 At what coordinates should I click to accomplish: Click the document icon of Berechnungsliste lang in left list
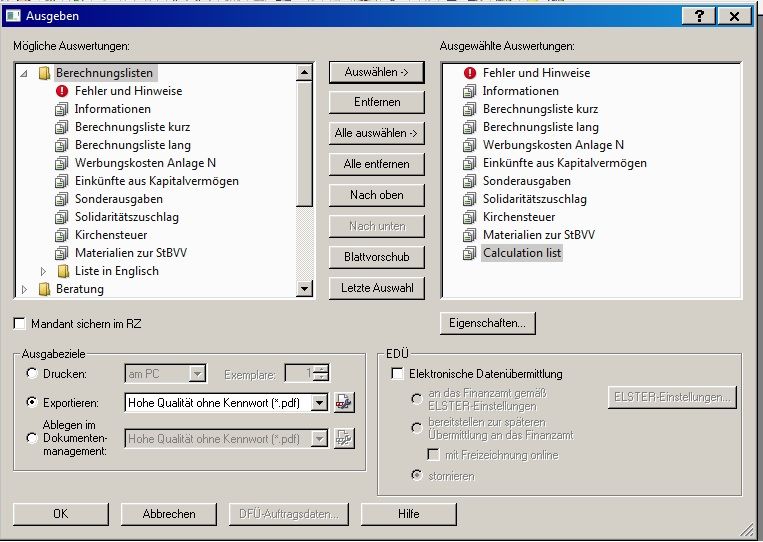pyautogui.click(x=61, y=145)
